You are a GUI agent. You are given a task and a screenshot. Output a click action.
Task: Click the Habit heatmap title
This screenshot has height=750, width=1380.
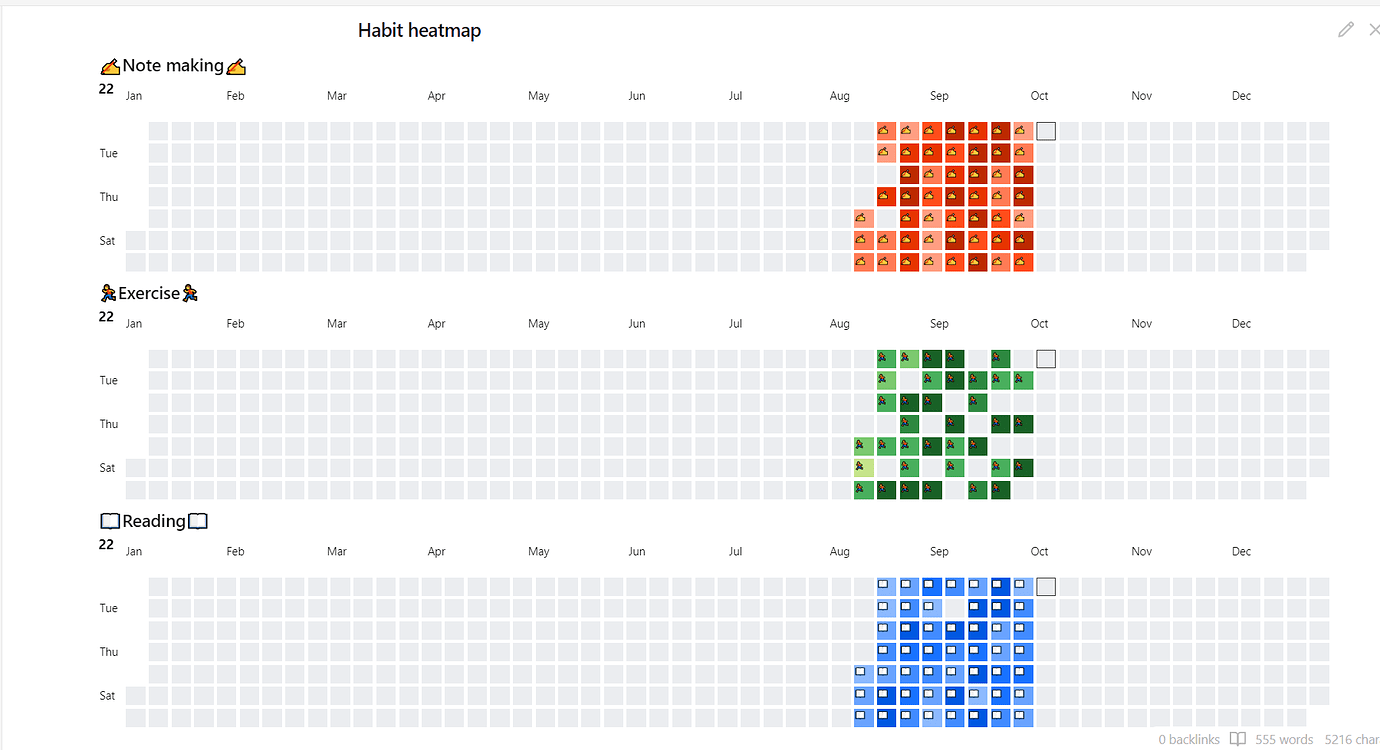click(x=419, y=31)
